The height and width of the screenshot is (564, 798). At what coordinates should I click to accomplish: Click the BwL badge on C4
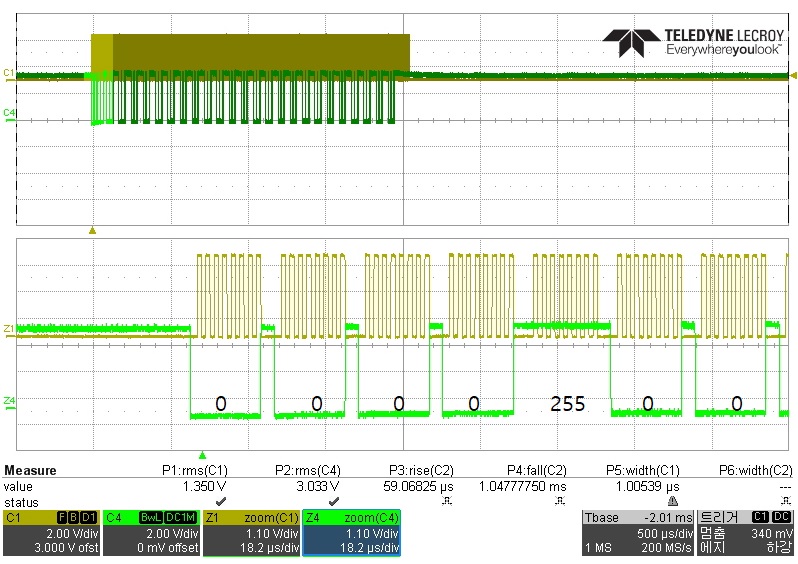[151, 518]
